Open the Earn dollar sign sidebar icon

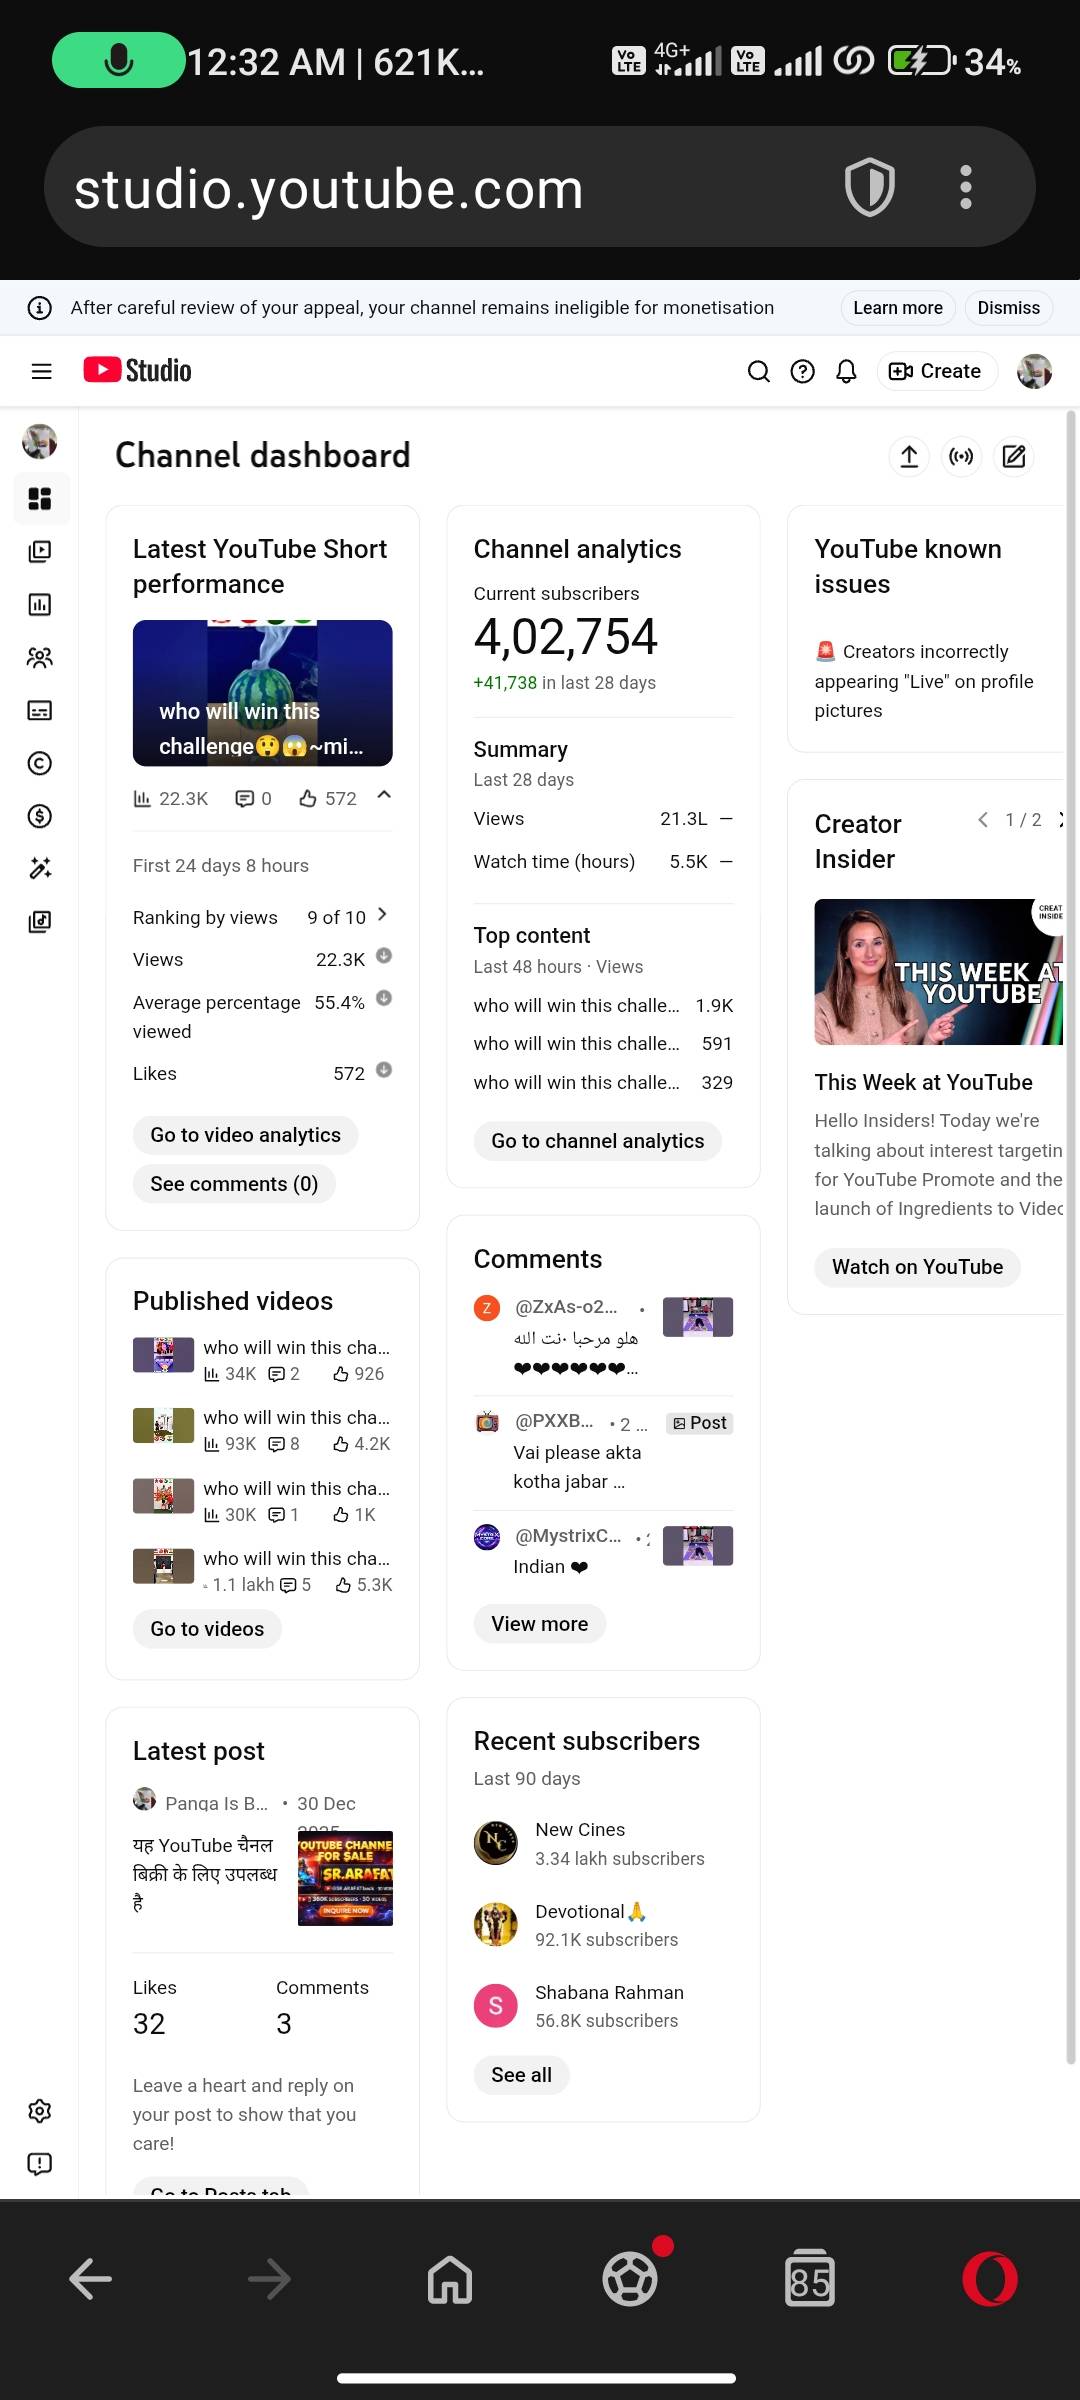click(40, 817)
